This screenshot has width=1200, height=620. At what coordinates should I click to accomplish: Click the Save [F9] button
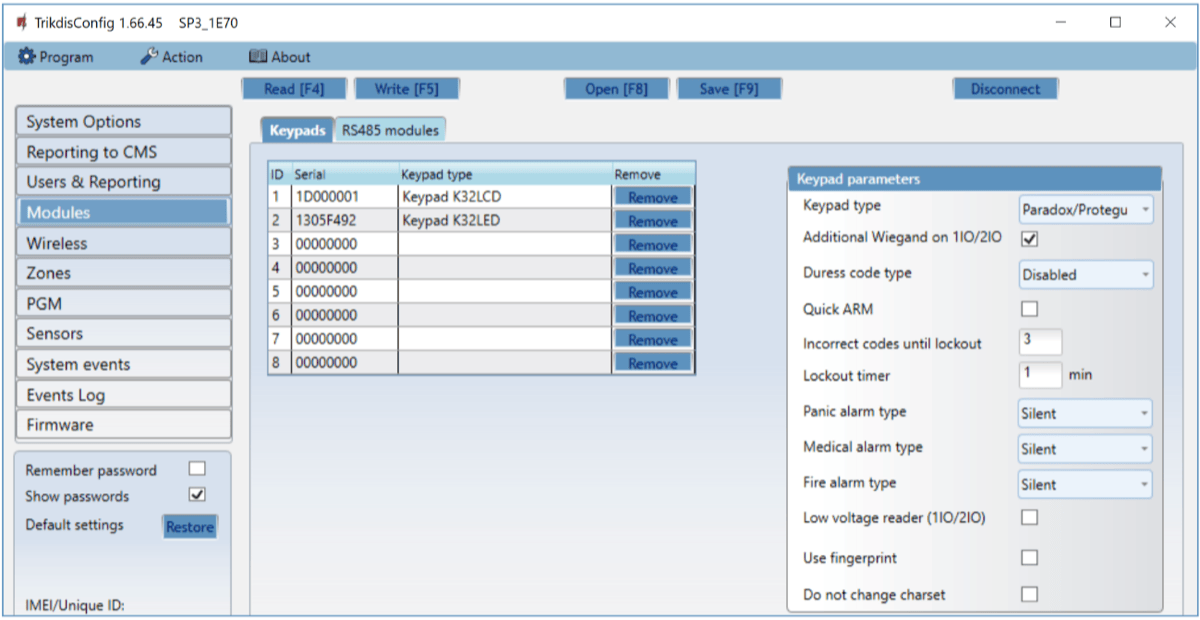click(729, 89)
